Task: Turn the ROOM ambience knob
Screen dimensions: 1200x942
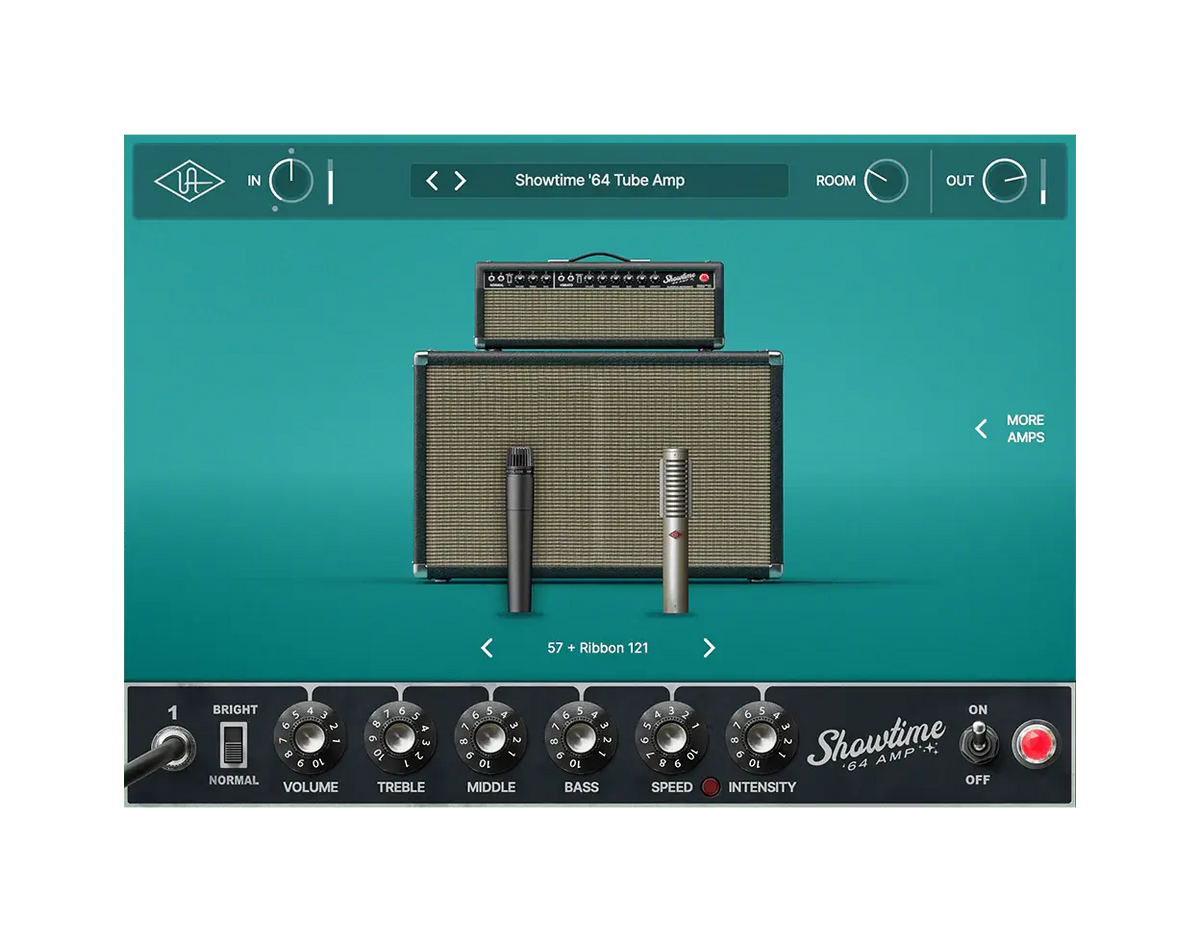Action: pos(889,180)
